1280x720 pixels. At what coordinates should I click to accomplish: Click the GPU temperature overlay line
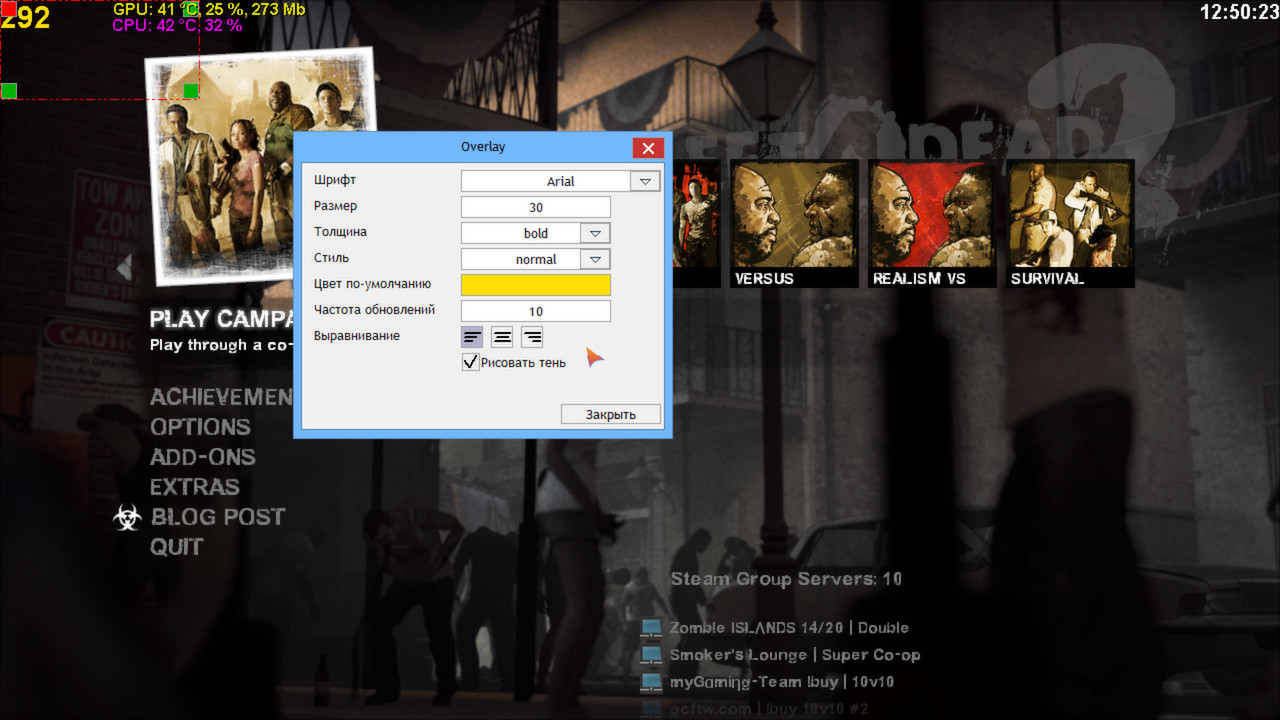coord(209,9)
